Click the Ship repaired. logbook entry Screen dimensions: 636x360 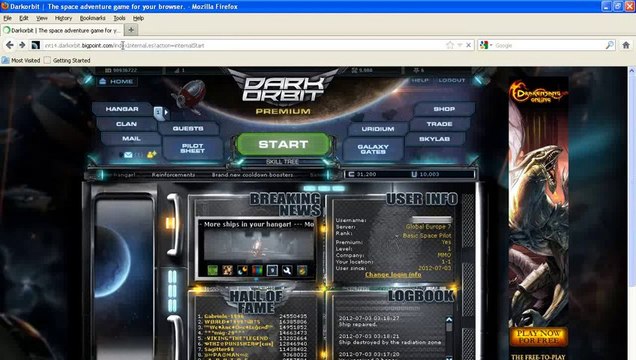[x=358, y=324]
